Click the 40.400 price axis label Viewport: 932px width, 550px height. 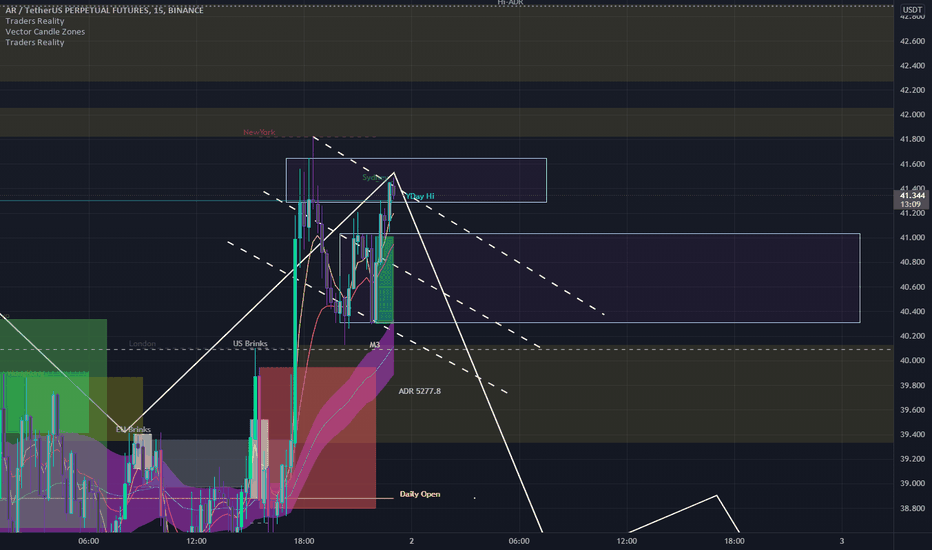pos(912,311)
